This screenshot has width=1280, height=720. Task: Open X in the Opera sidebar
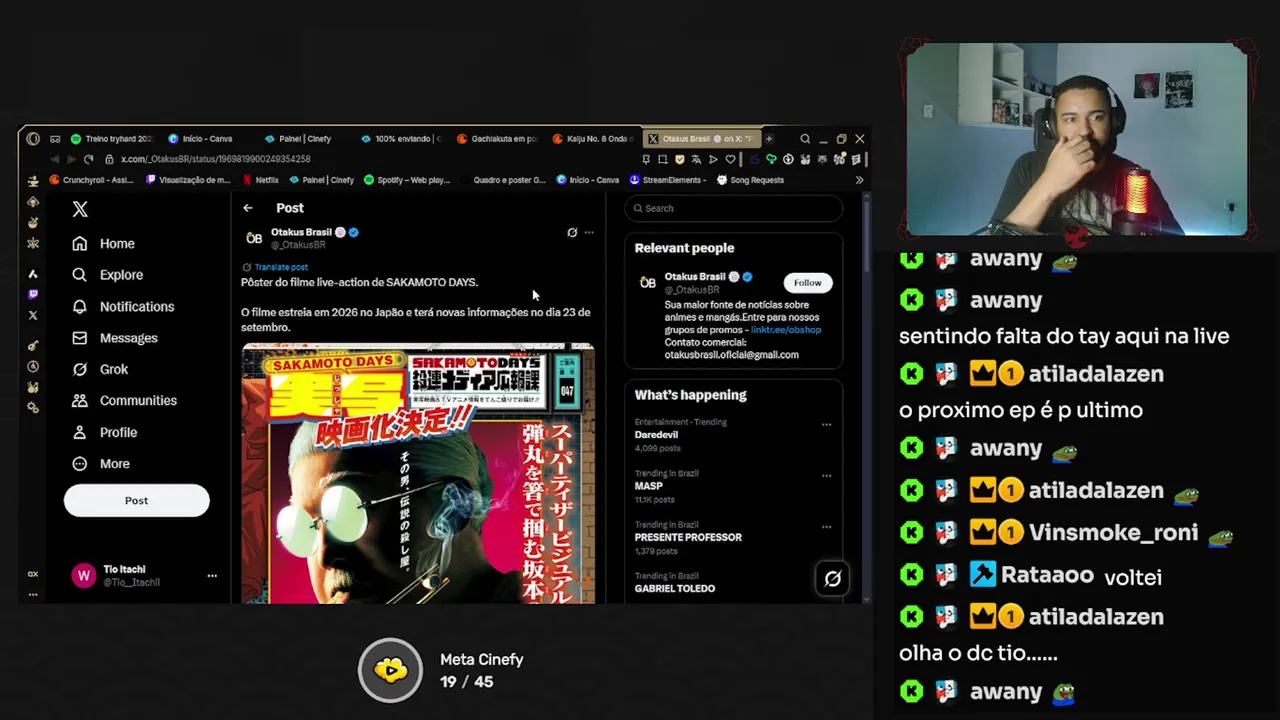point(33,315)
